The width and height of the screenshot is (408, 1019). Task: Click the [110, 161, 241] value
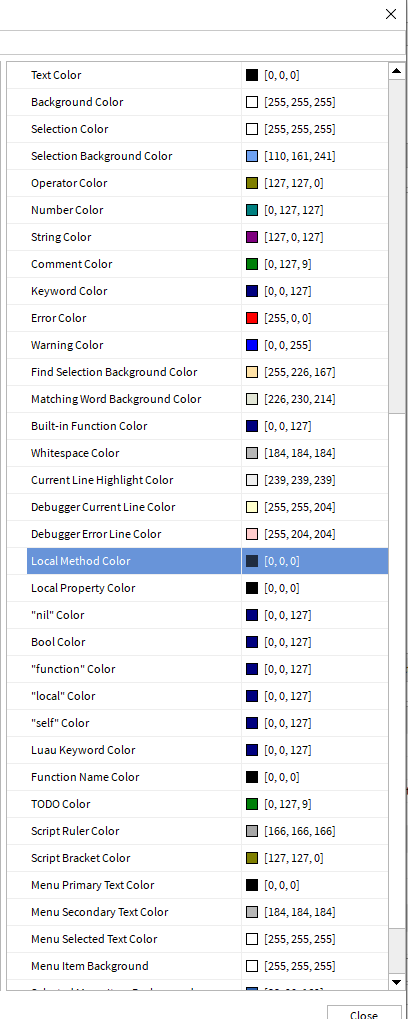pyautogui.click(x=300, y=156)
